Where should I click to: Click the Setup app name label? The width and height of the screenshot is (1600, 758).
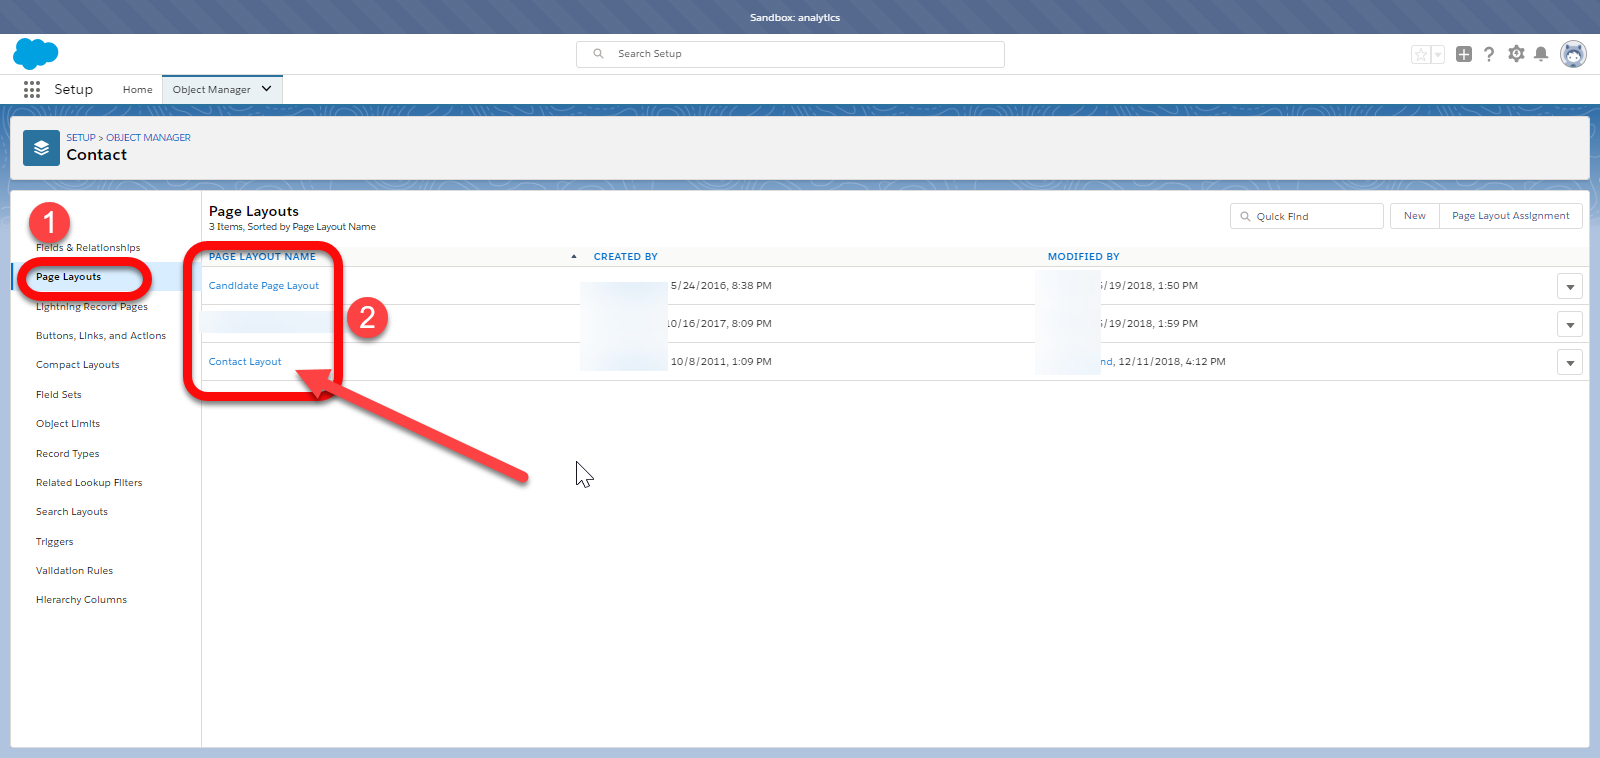73,89
